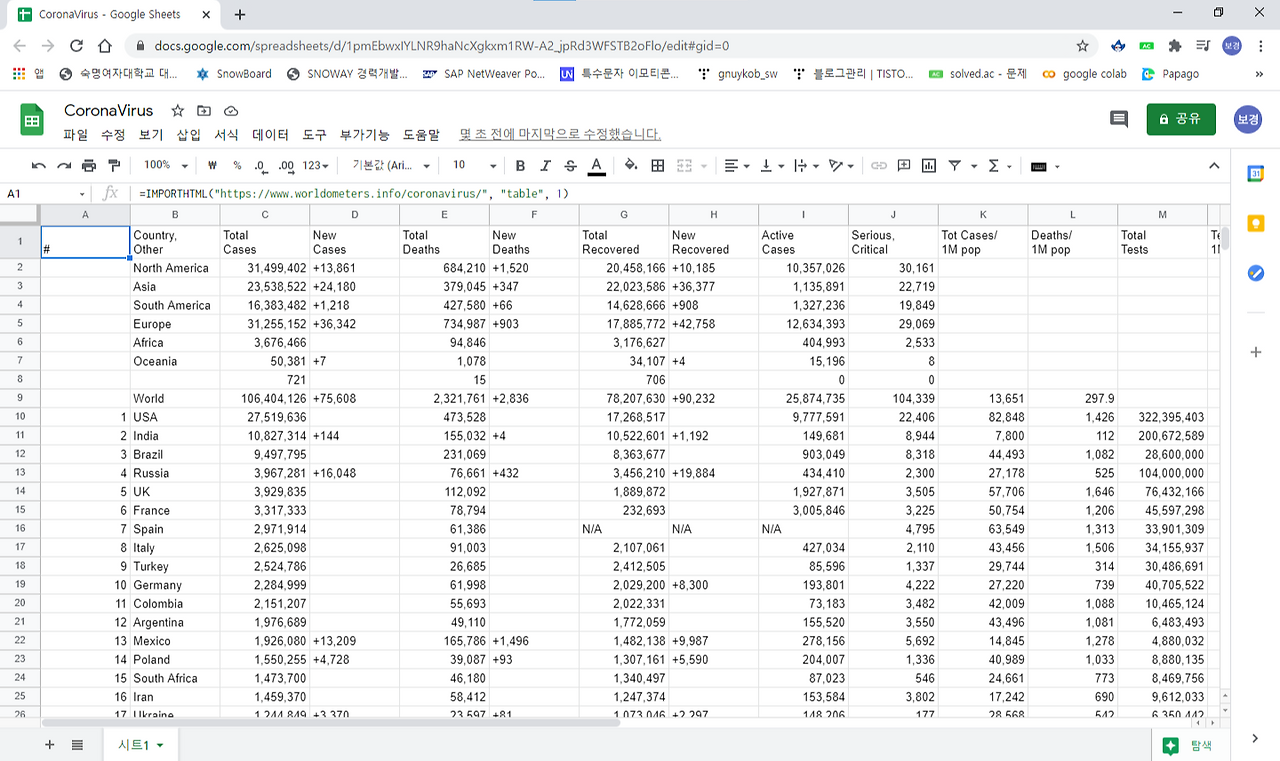Open Google Tasks in the side panel
This screenshot has height=761, width=1280.
point(1256,273)
